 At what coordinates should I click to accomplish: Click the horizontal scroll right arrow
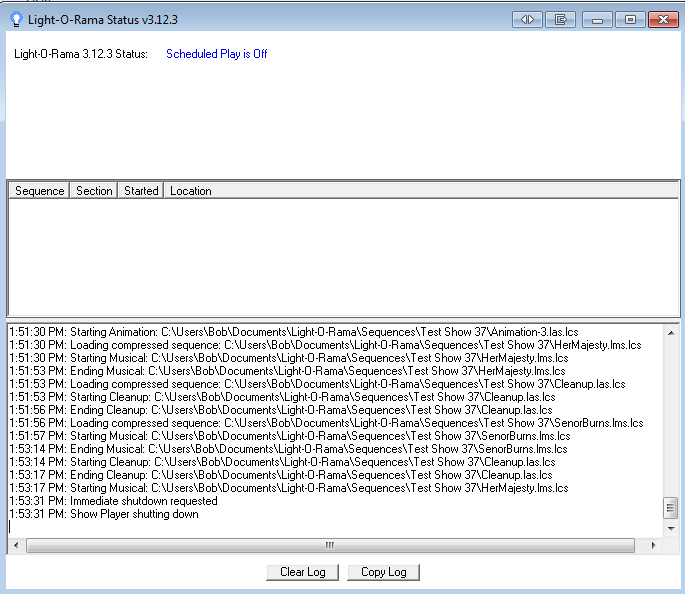[654, 545]
